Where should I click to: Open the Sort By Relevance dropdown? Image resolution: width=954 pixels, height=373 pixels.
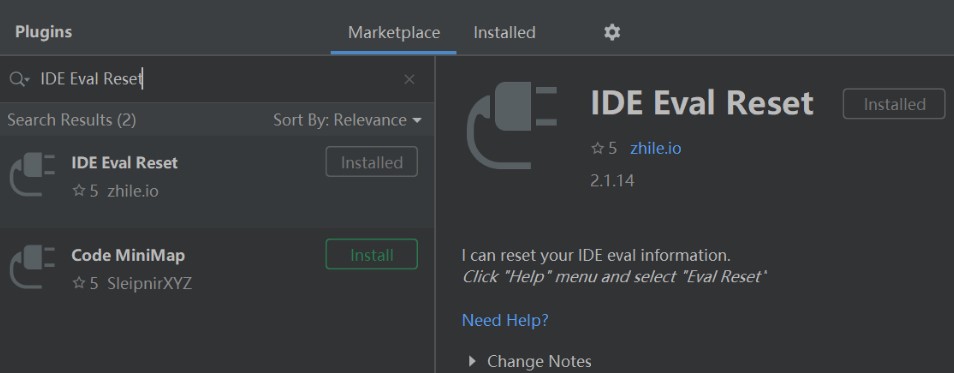point(347,120)
